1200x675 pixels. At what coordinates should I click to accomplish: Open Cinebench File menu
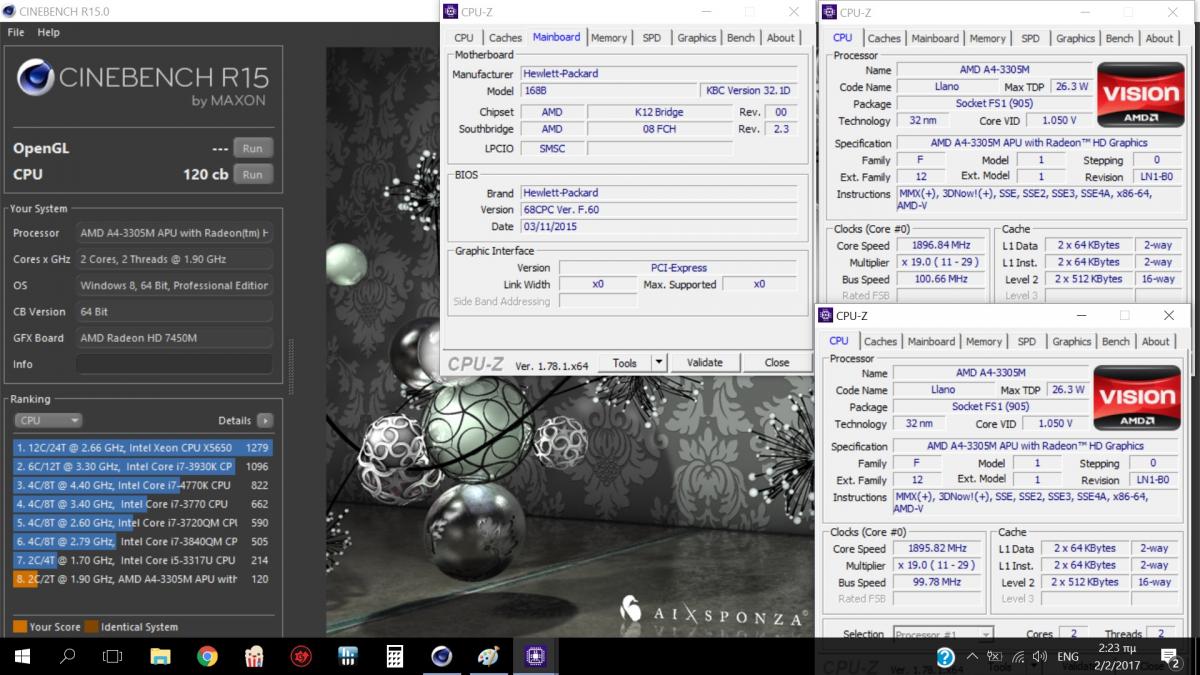tap(16, 32)
